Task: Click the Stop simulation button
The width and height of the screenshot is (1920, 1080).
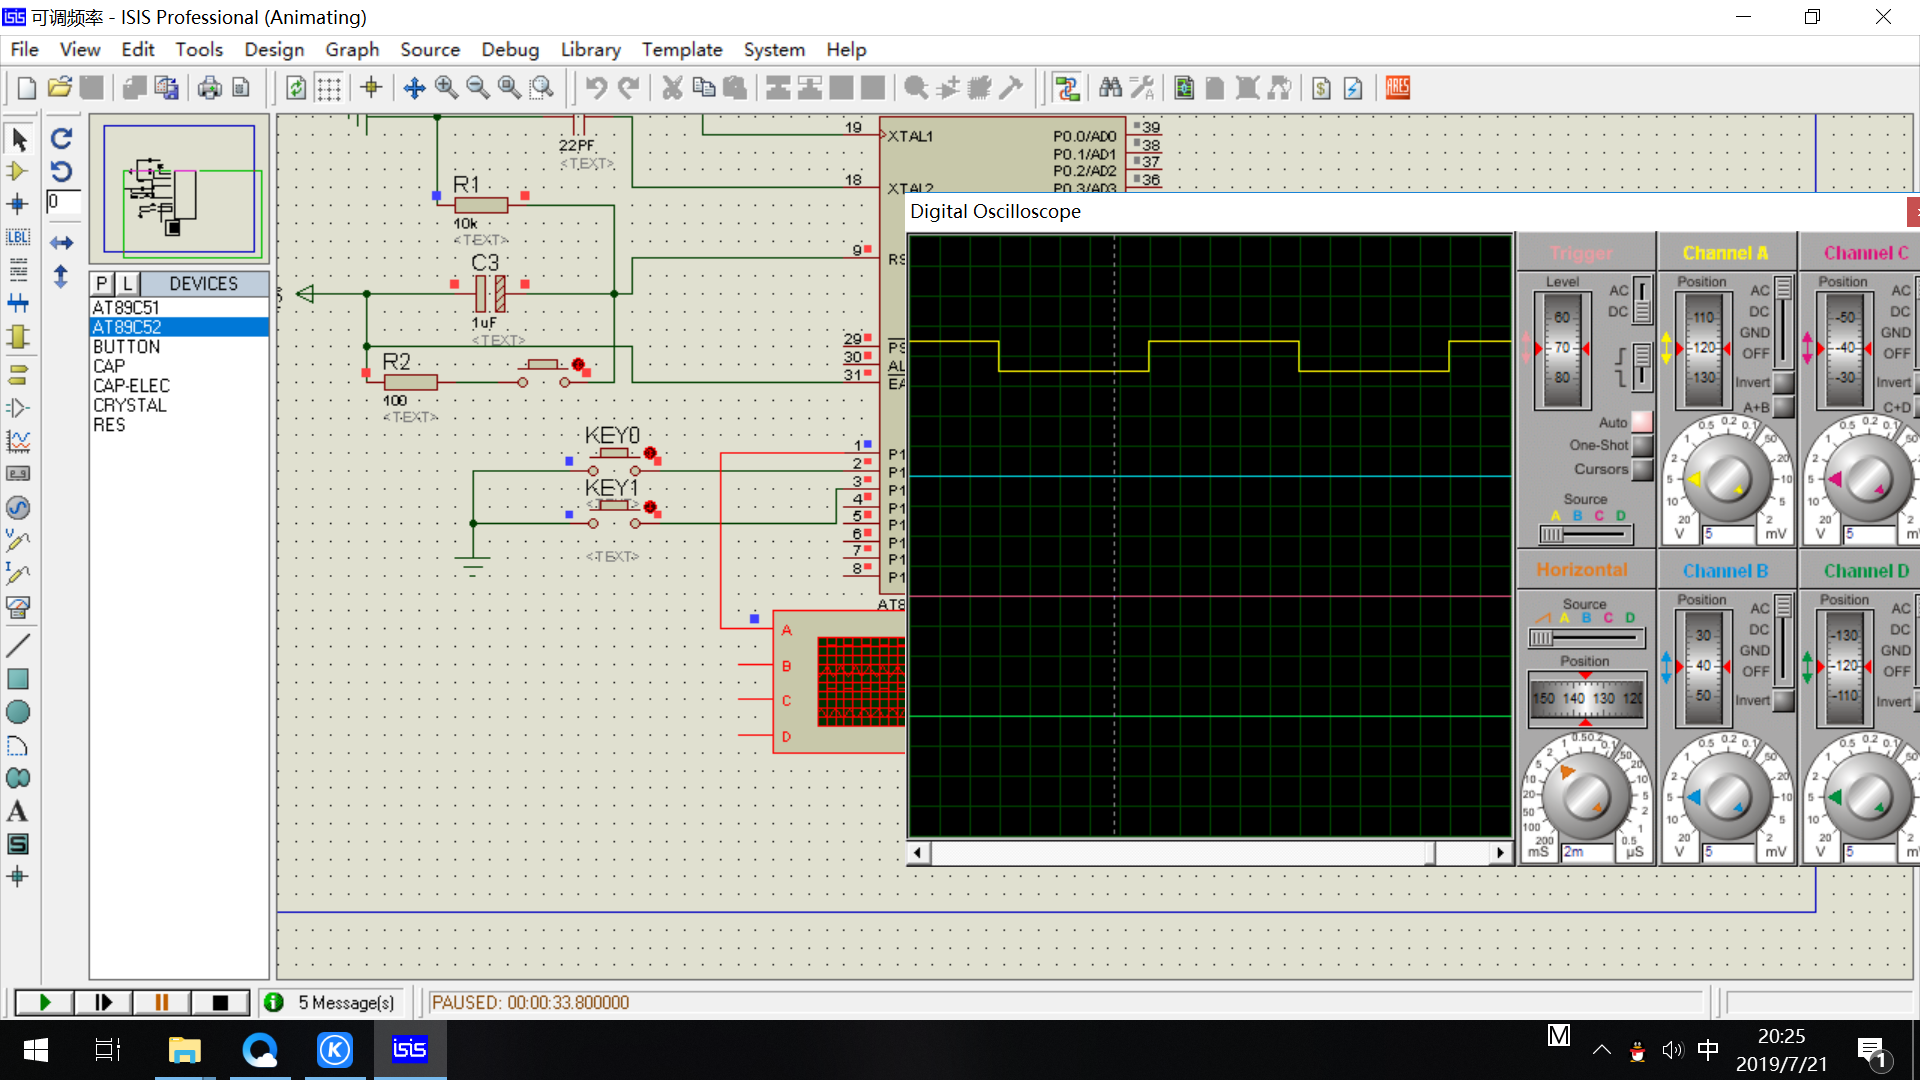Action: pos(220,1002)
